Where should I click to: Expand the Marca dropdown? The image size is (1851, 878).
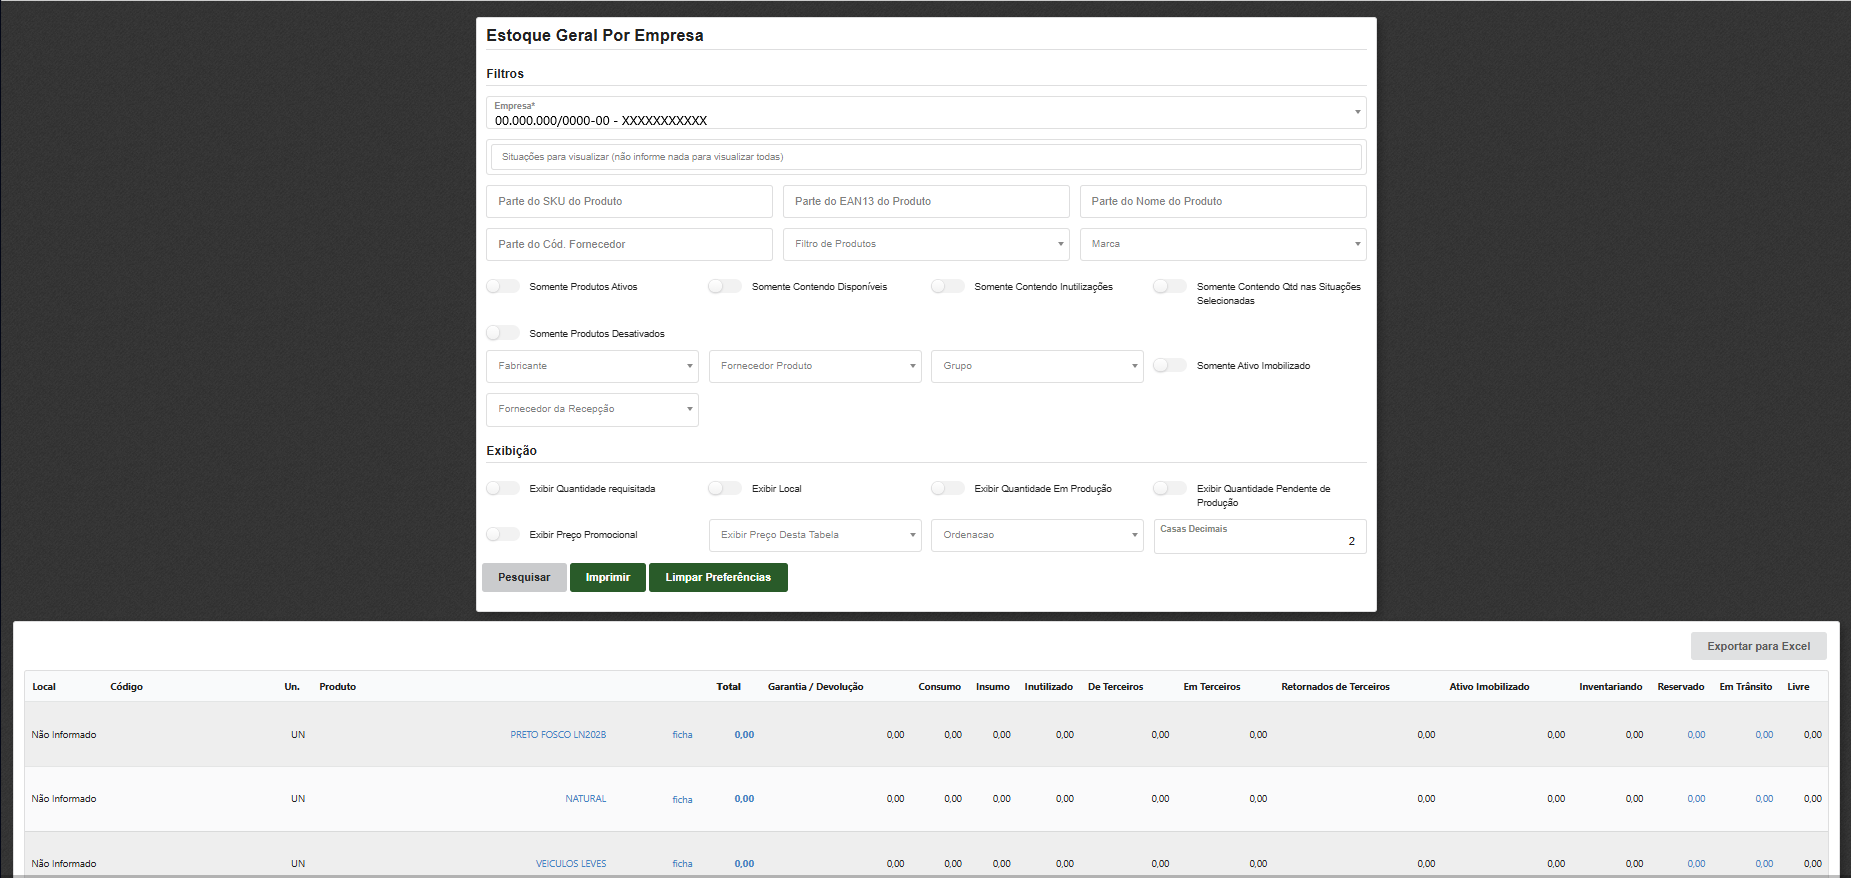[1222, 244]
